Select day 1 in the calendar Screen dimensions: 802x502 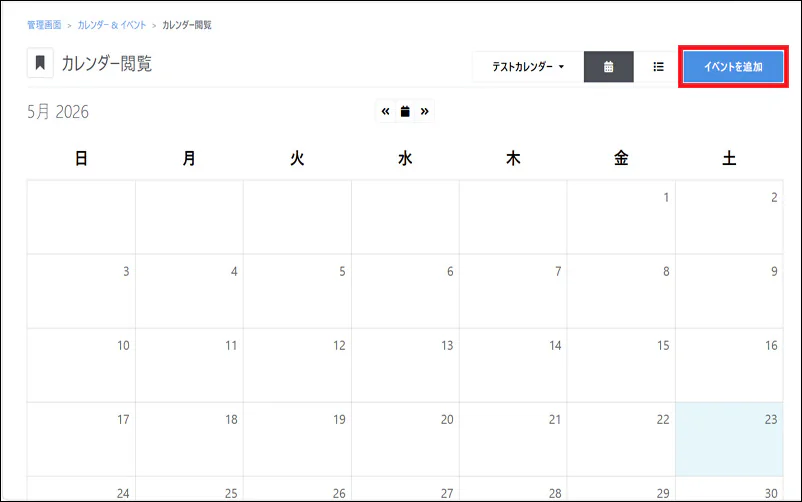(621, 217)
